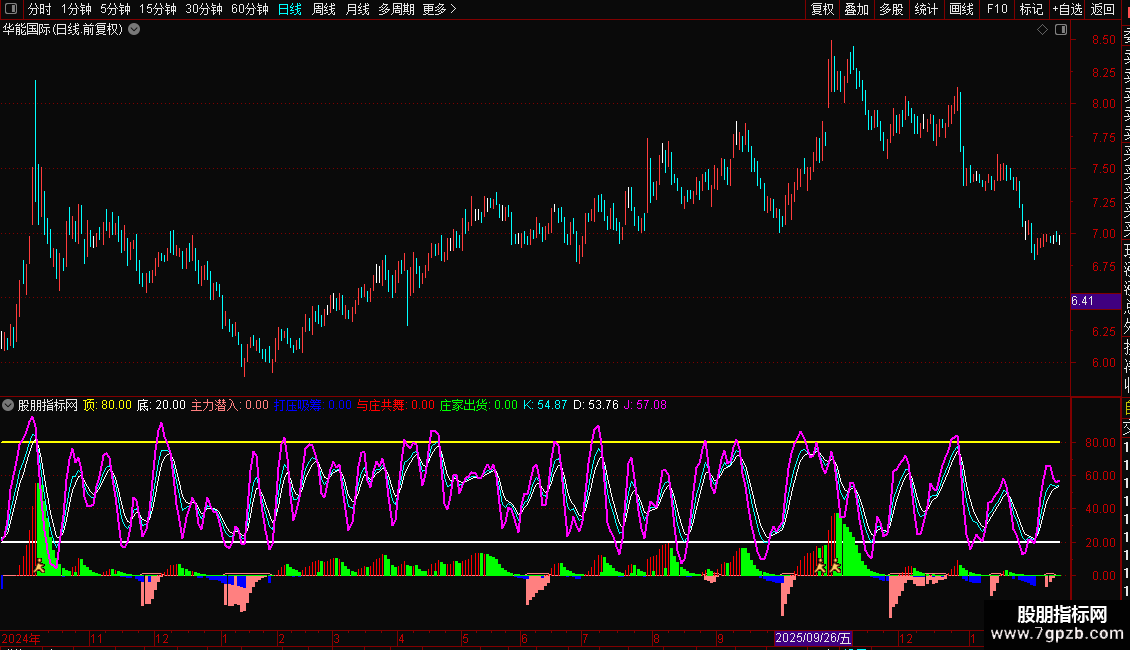Viewport: 1130px width, 650px height.
Task: Click the 8.50 price axis label
Action: tap(1104, 40)
